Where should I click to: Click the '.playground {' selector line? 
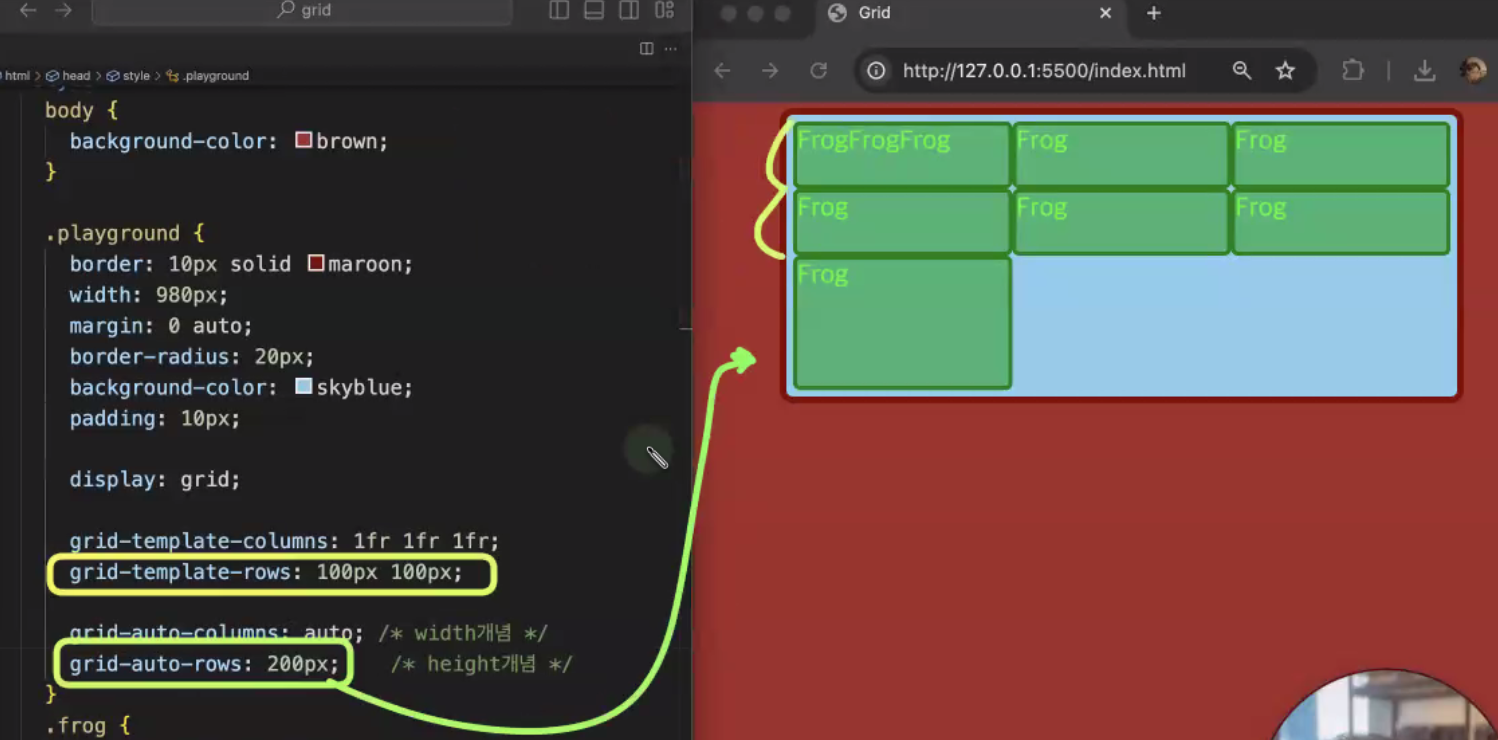click(x=125, y=233)
